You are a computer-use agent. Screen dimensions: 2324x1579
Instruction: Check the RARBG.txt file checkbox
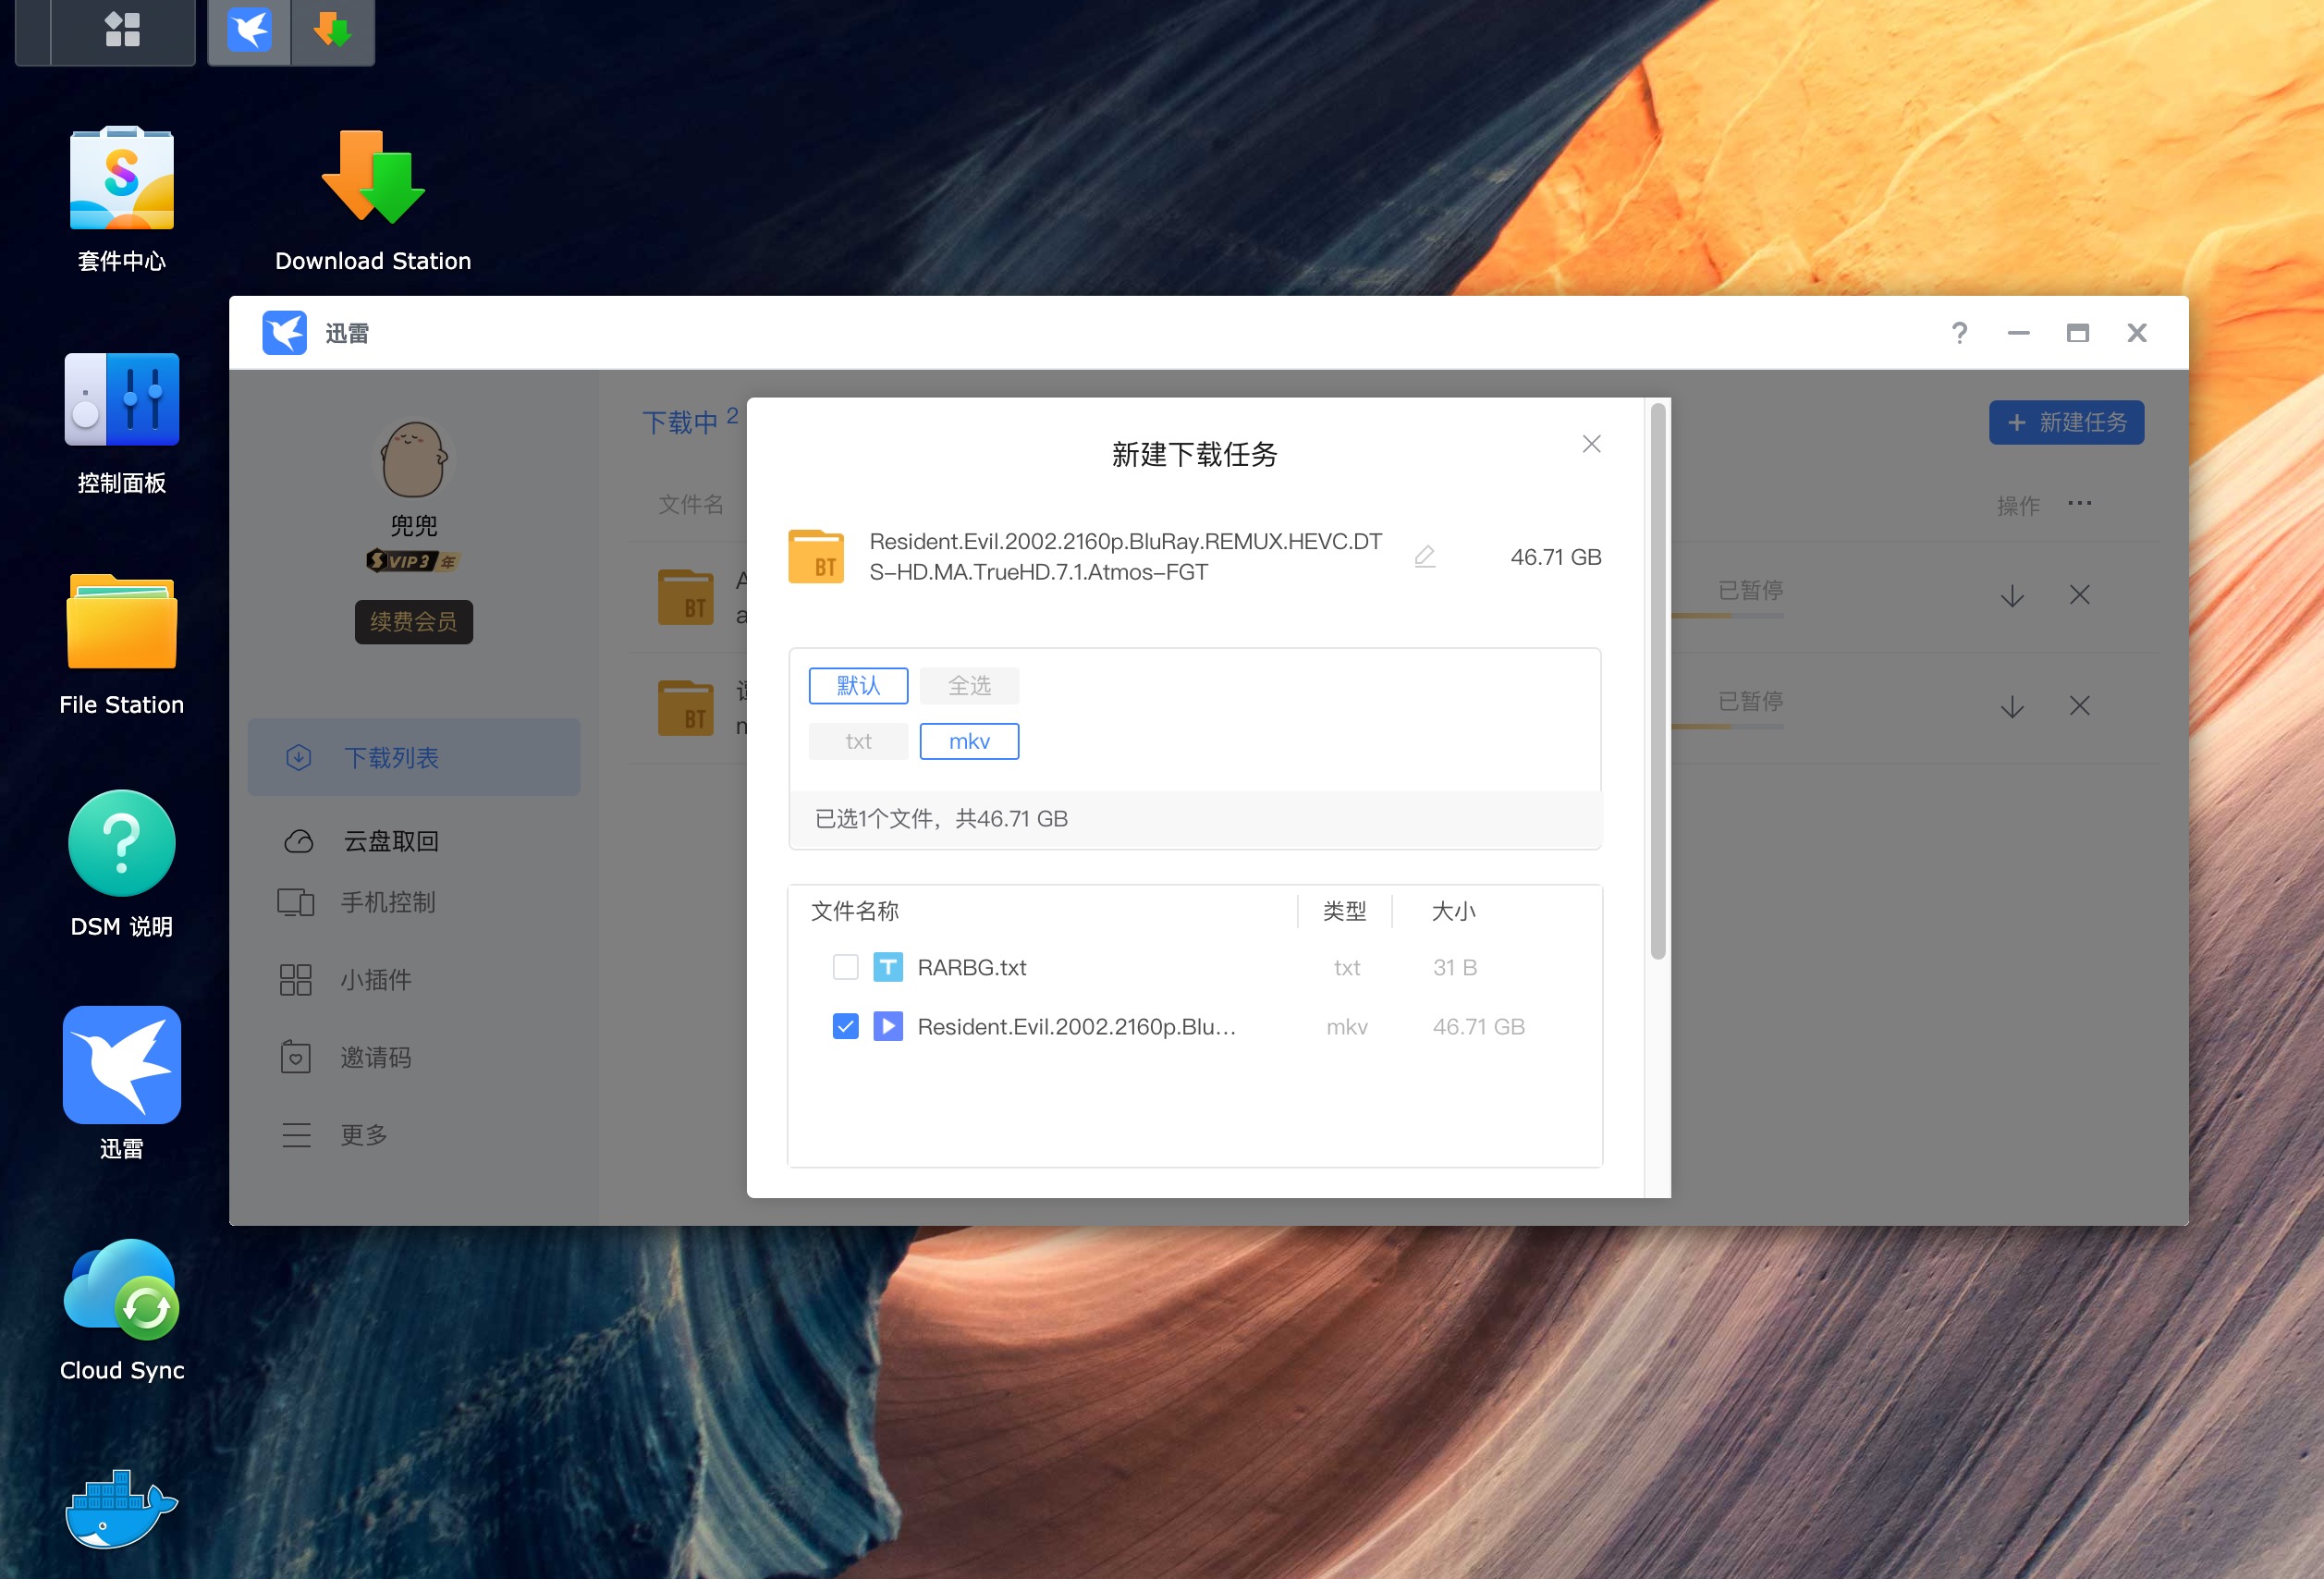845,967
